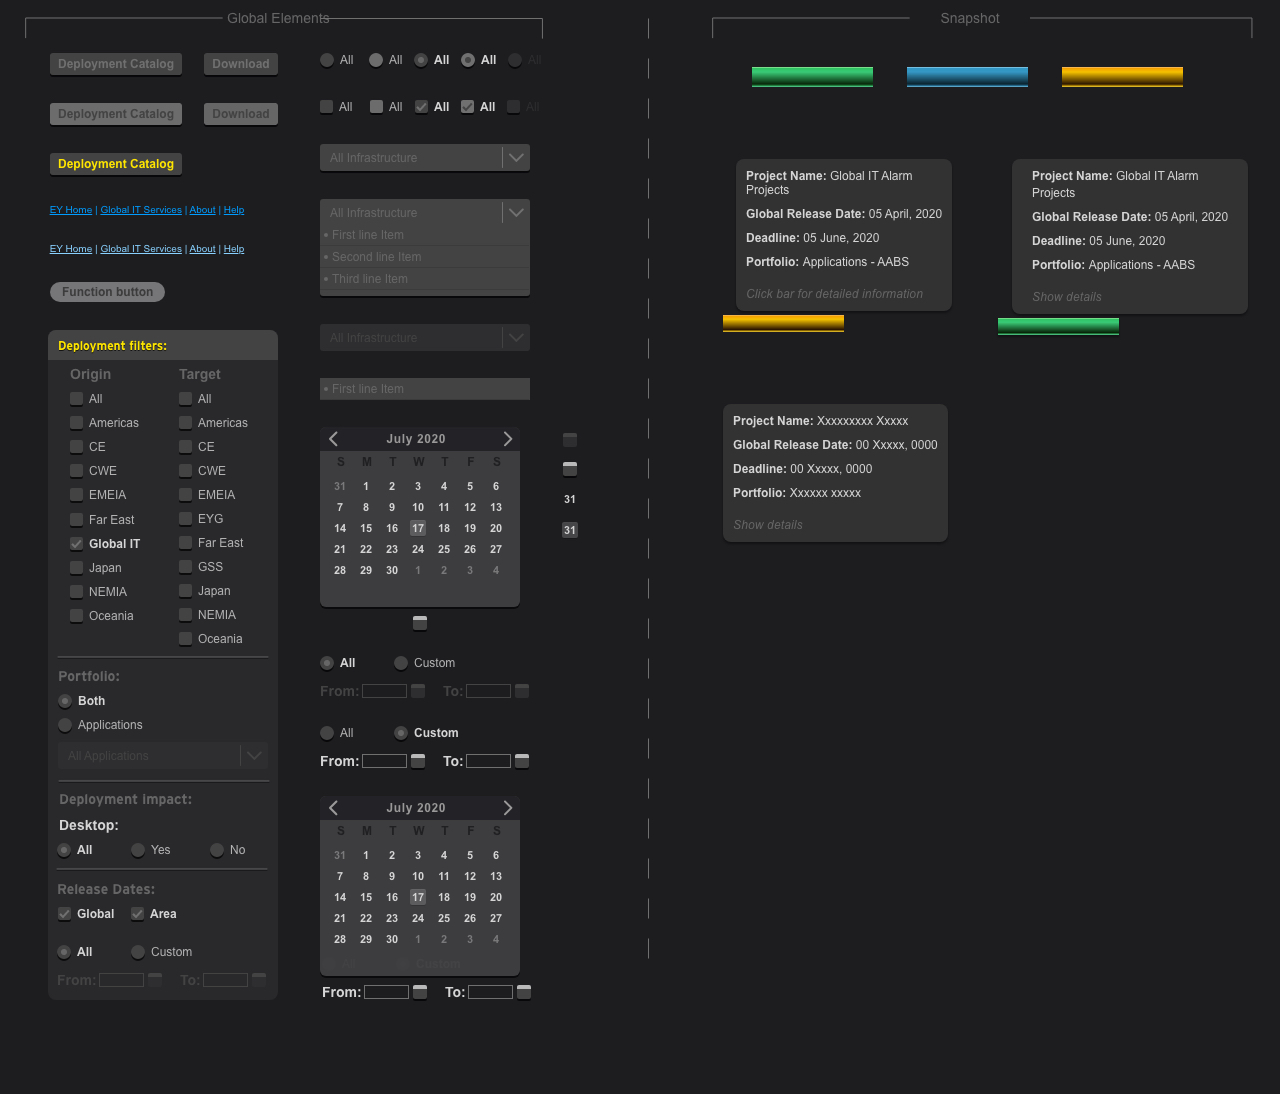Check the Americas checkbox under Origin

(76, 422)
